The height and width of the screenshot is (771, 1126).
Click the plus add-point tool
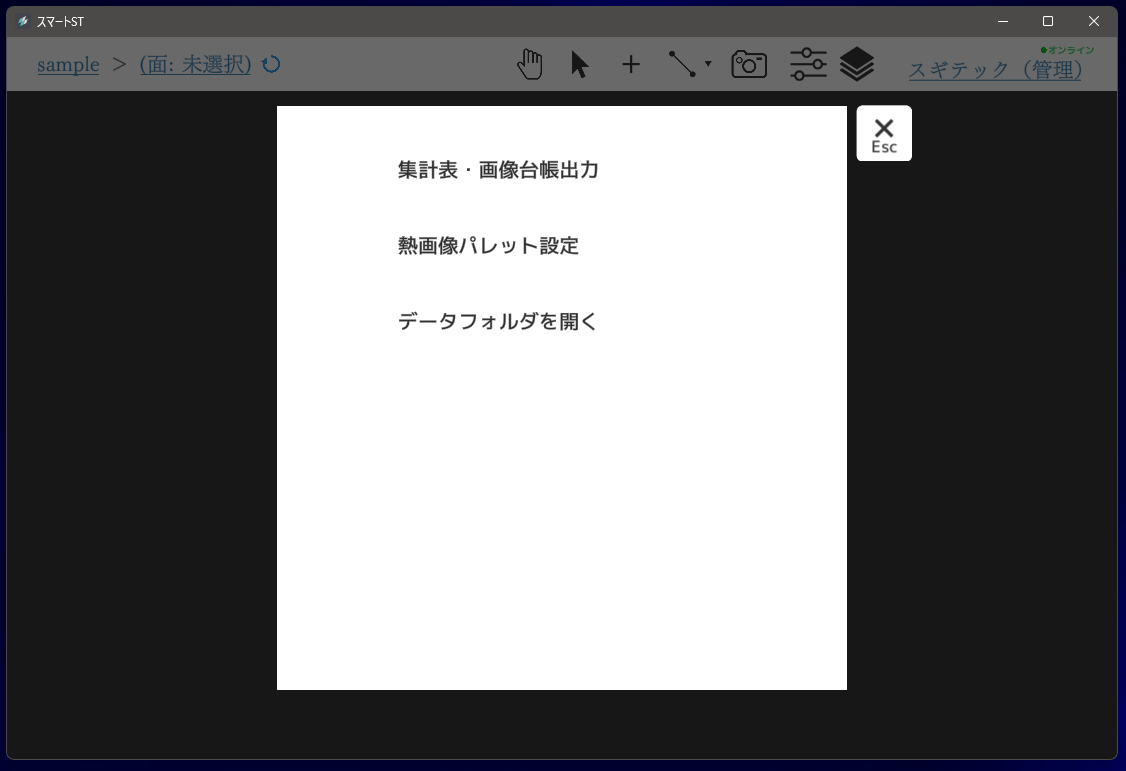[x=631, y=65]
